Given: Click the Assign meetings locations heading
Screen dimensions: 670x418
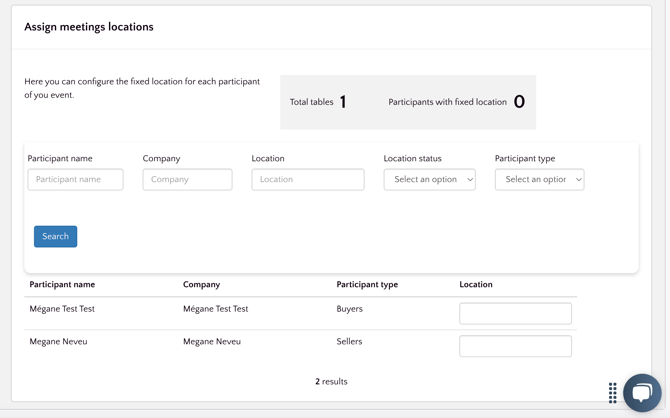Looking at the screenshot, I should pyautogui.click(x=89, y=27).
